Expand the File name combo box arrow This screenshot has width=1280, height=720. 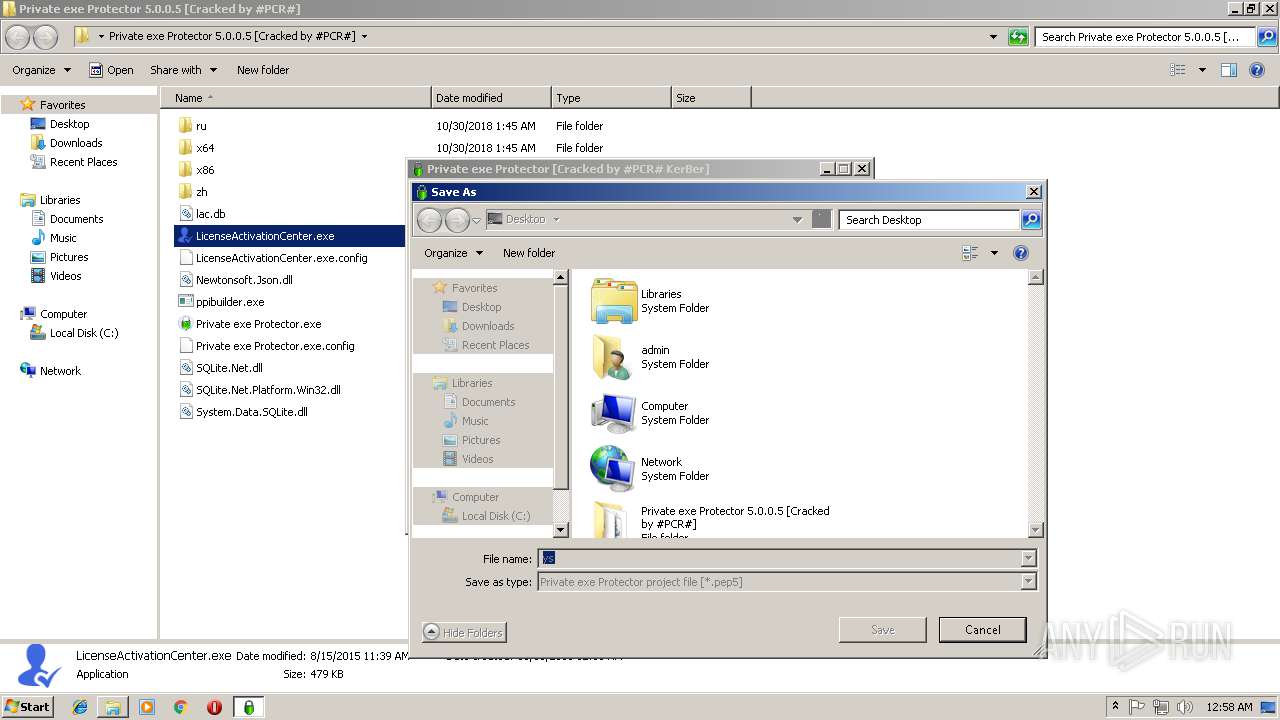click(1029, 559)
